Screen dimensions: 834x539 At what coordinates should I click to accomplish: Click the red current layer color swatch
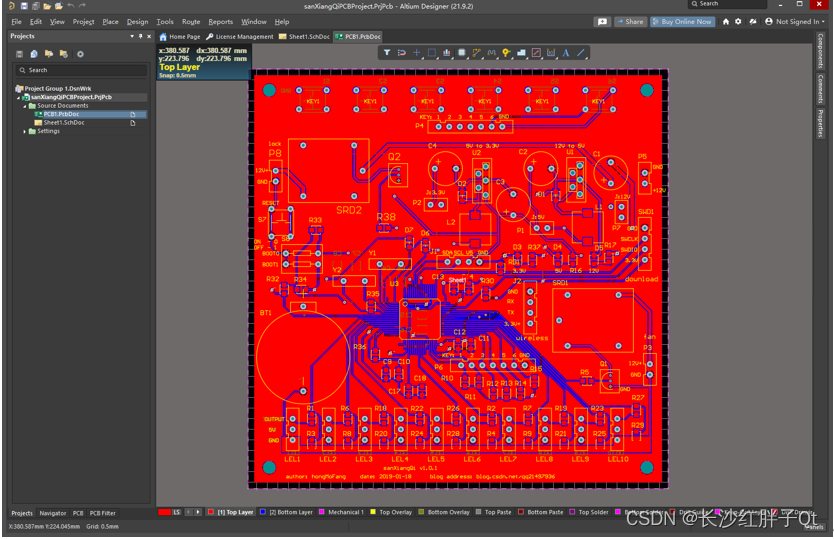click(x=164, y=512)
